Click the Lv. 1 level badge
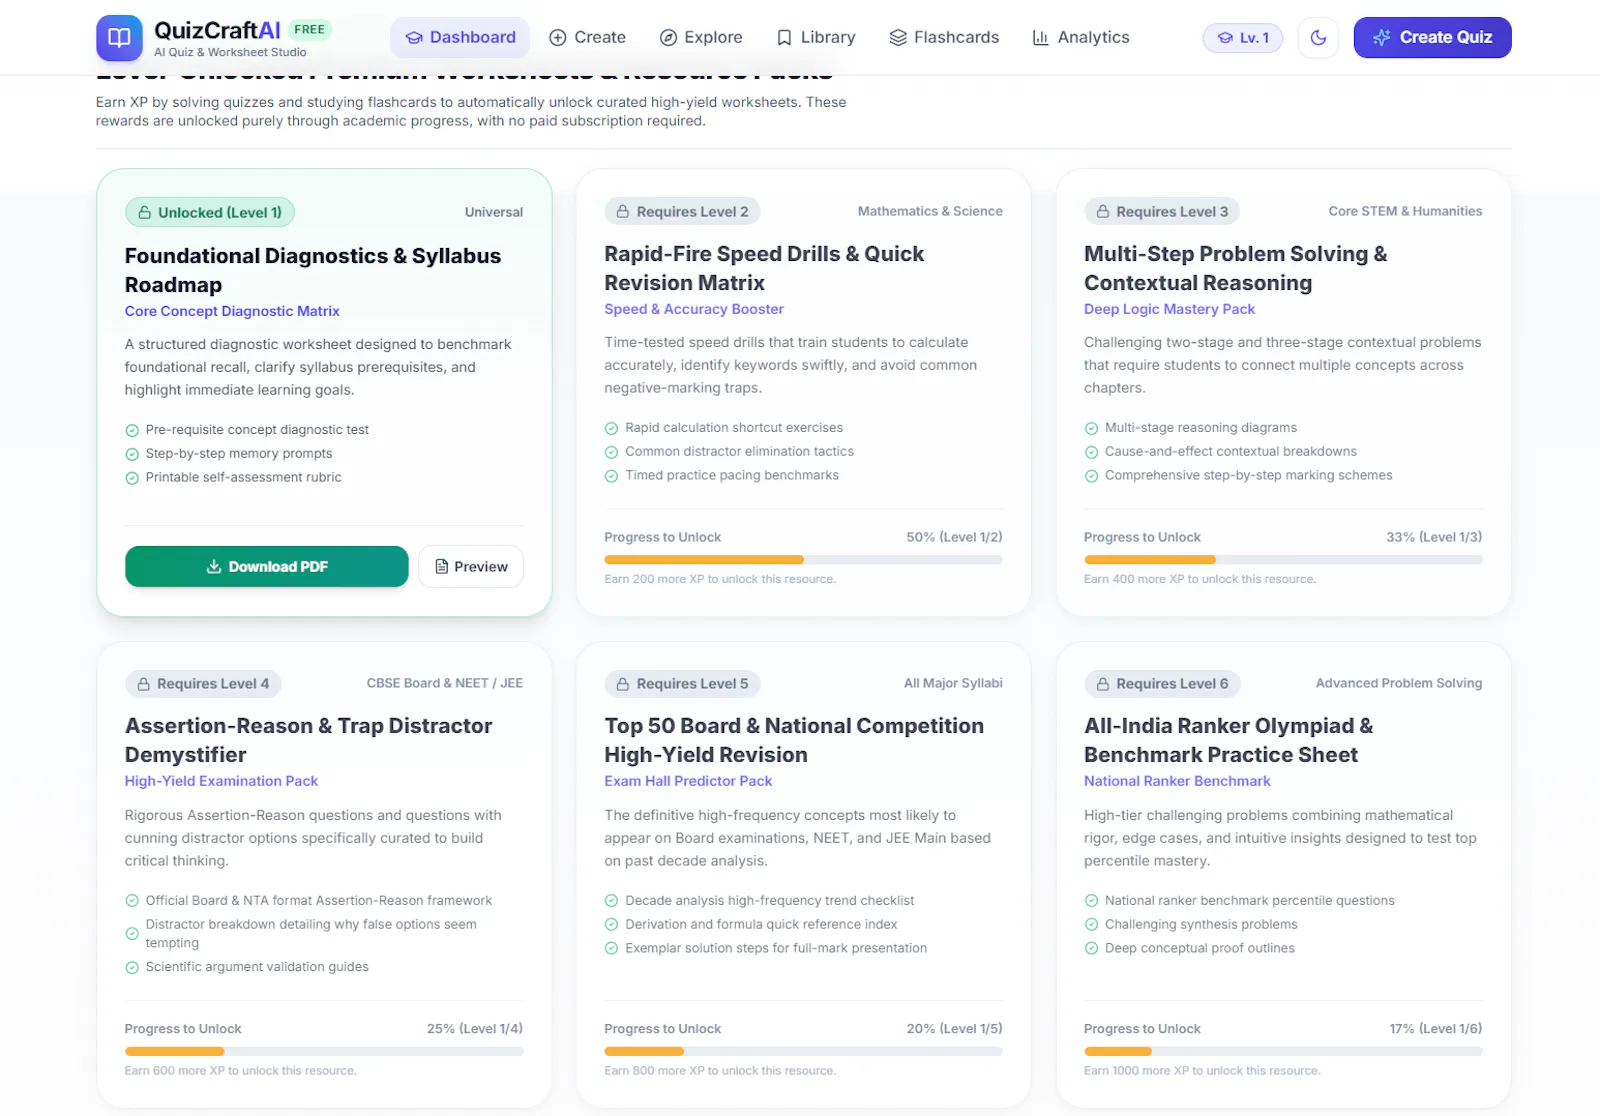 click(1243, 38)
